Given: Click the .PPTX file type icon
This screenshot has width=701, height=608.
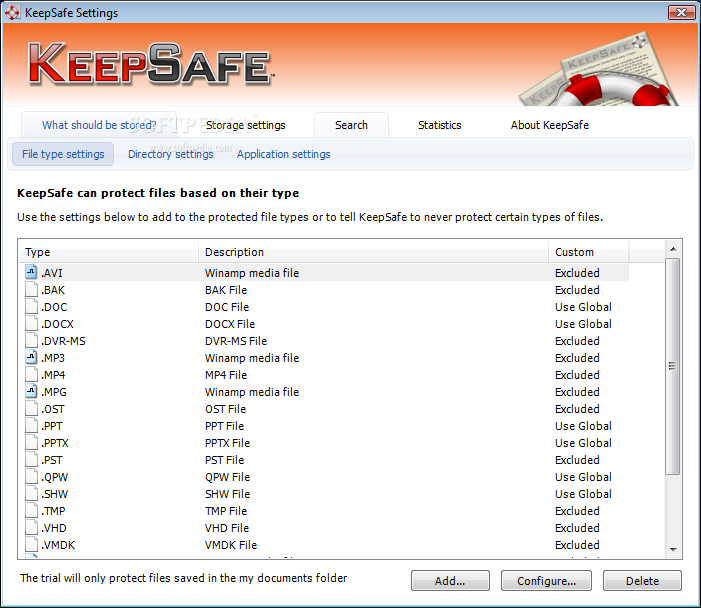Looking at the screenshot, I should tap(31, 442).
